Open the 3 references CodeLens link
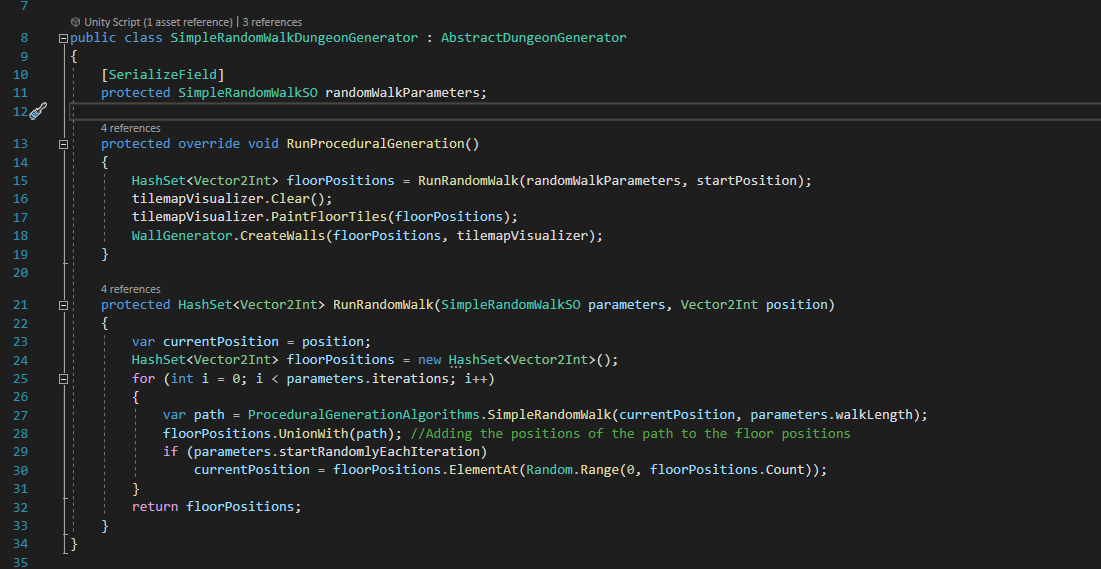 point(272,22)
